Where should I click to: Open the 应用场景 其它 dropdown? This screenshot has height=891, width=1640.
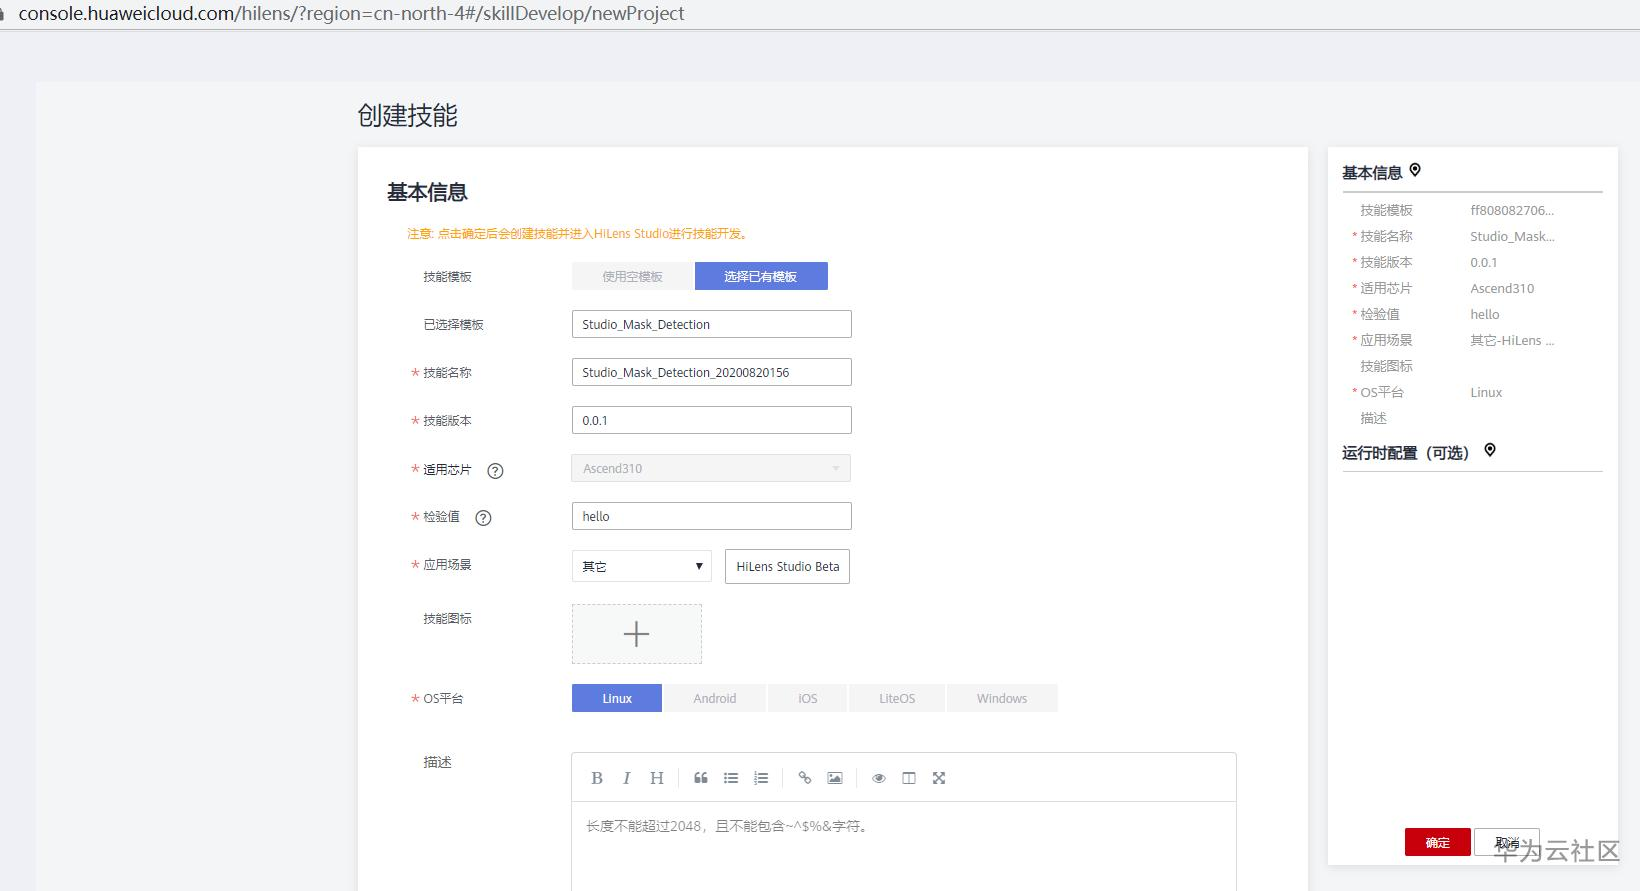pos(642,566)
